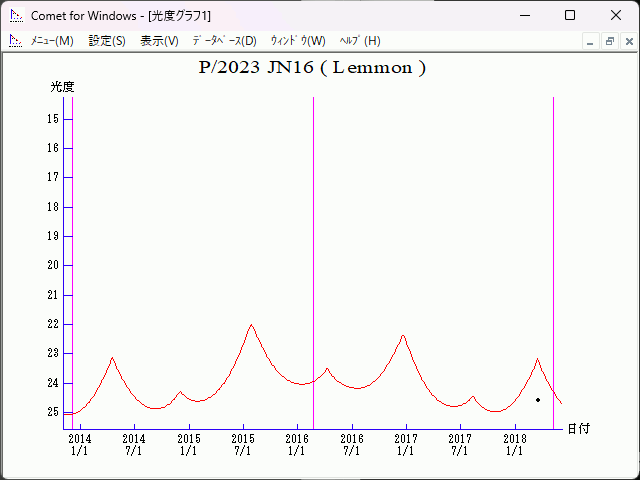640x480 pixels.
Task: Click the highest red curve peak near 2015 7/1
Action: click(251, 325)
